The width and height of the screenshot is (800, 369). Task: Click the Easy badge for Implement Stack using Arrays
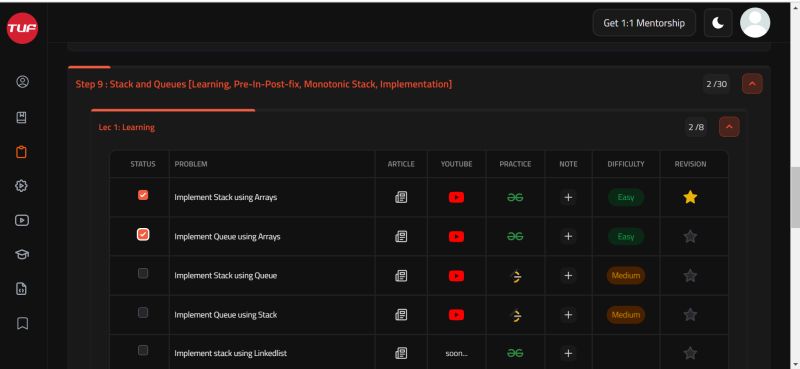click(626, 197)
